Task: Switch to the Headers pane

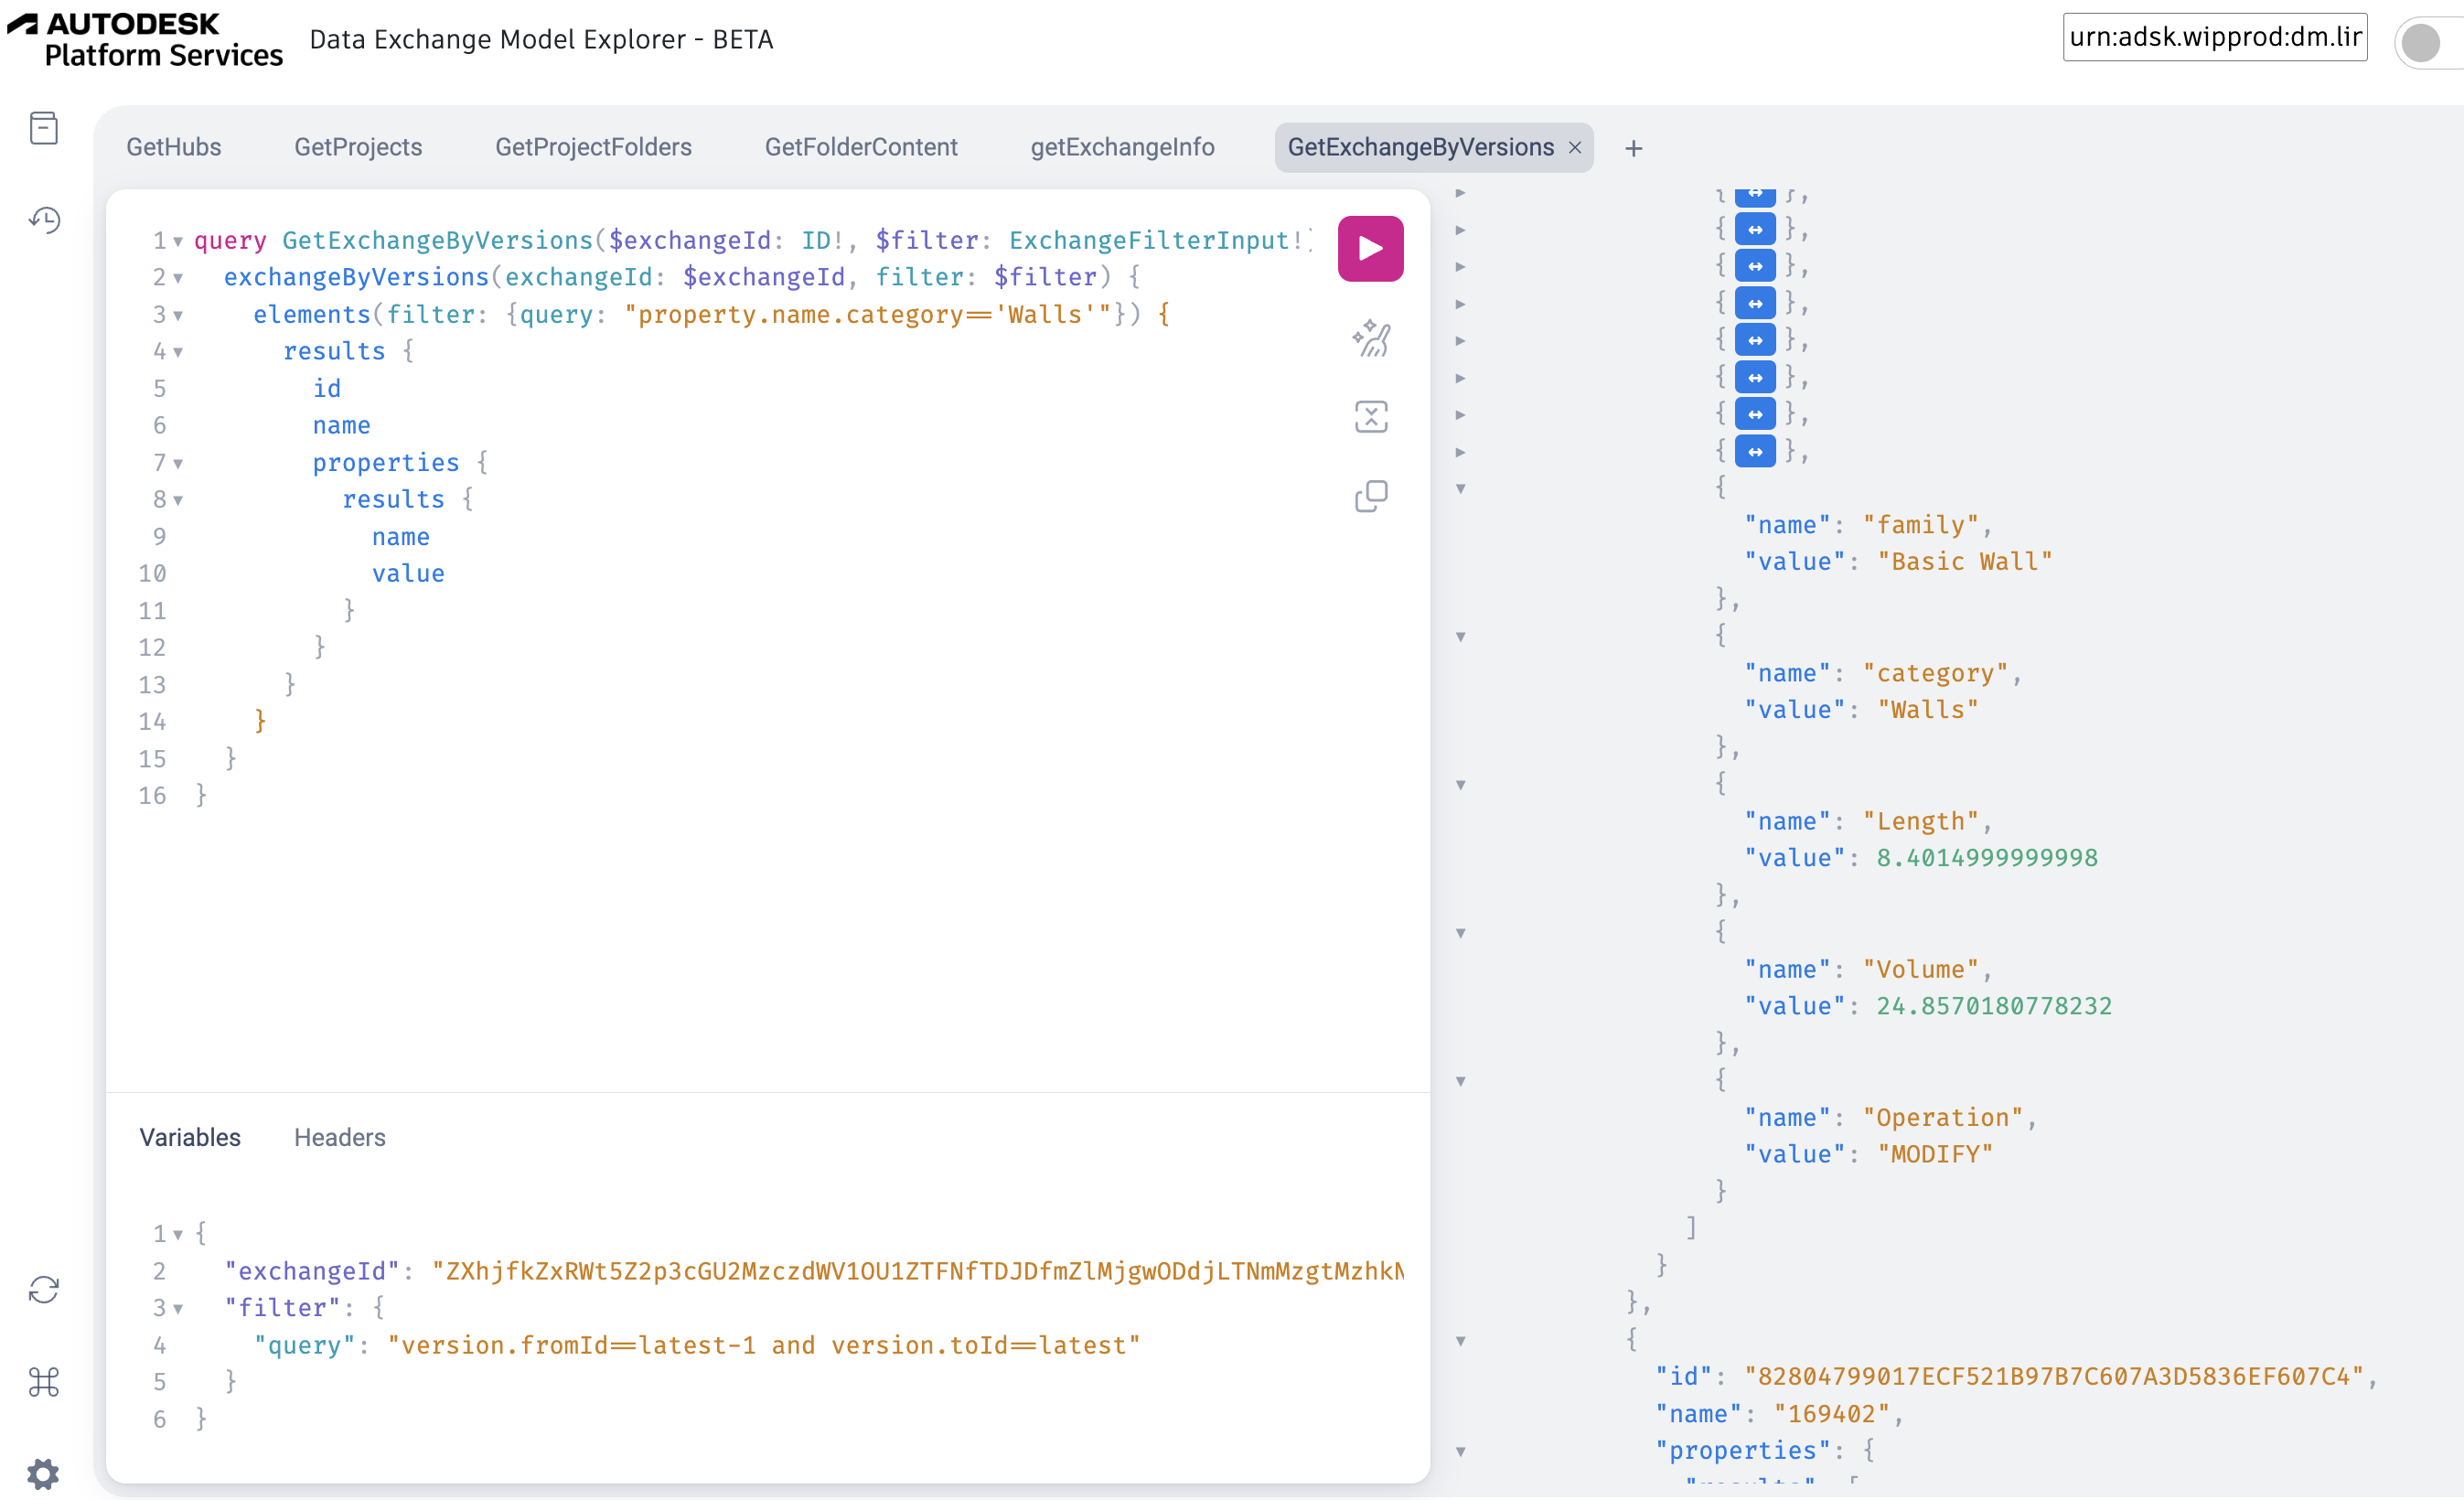Action: (x=339, y=1137)
